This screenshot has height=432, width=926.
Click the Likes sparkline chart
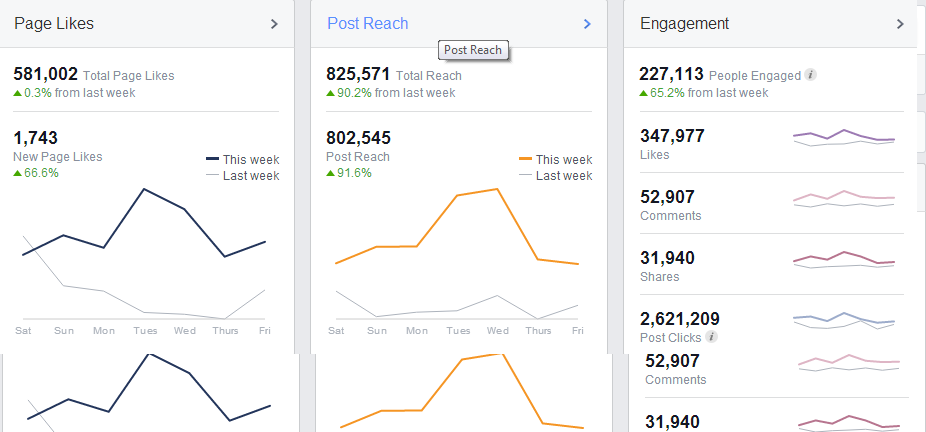(844, 138)
